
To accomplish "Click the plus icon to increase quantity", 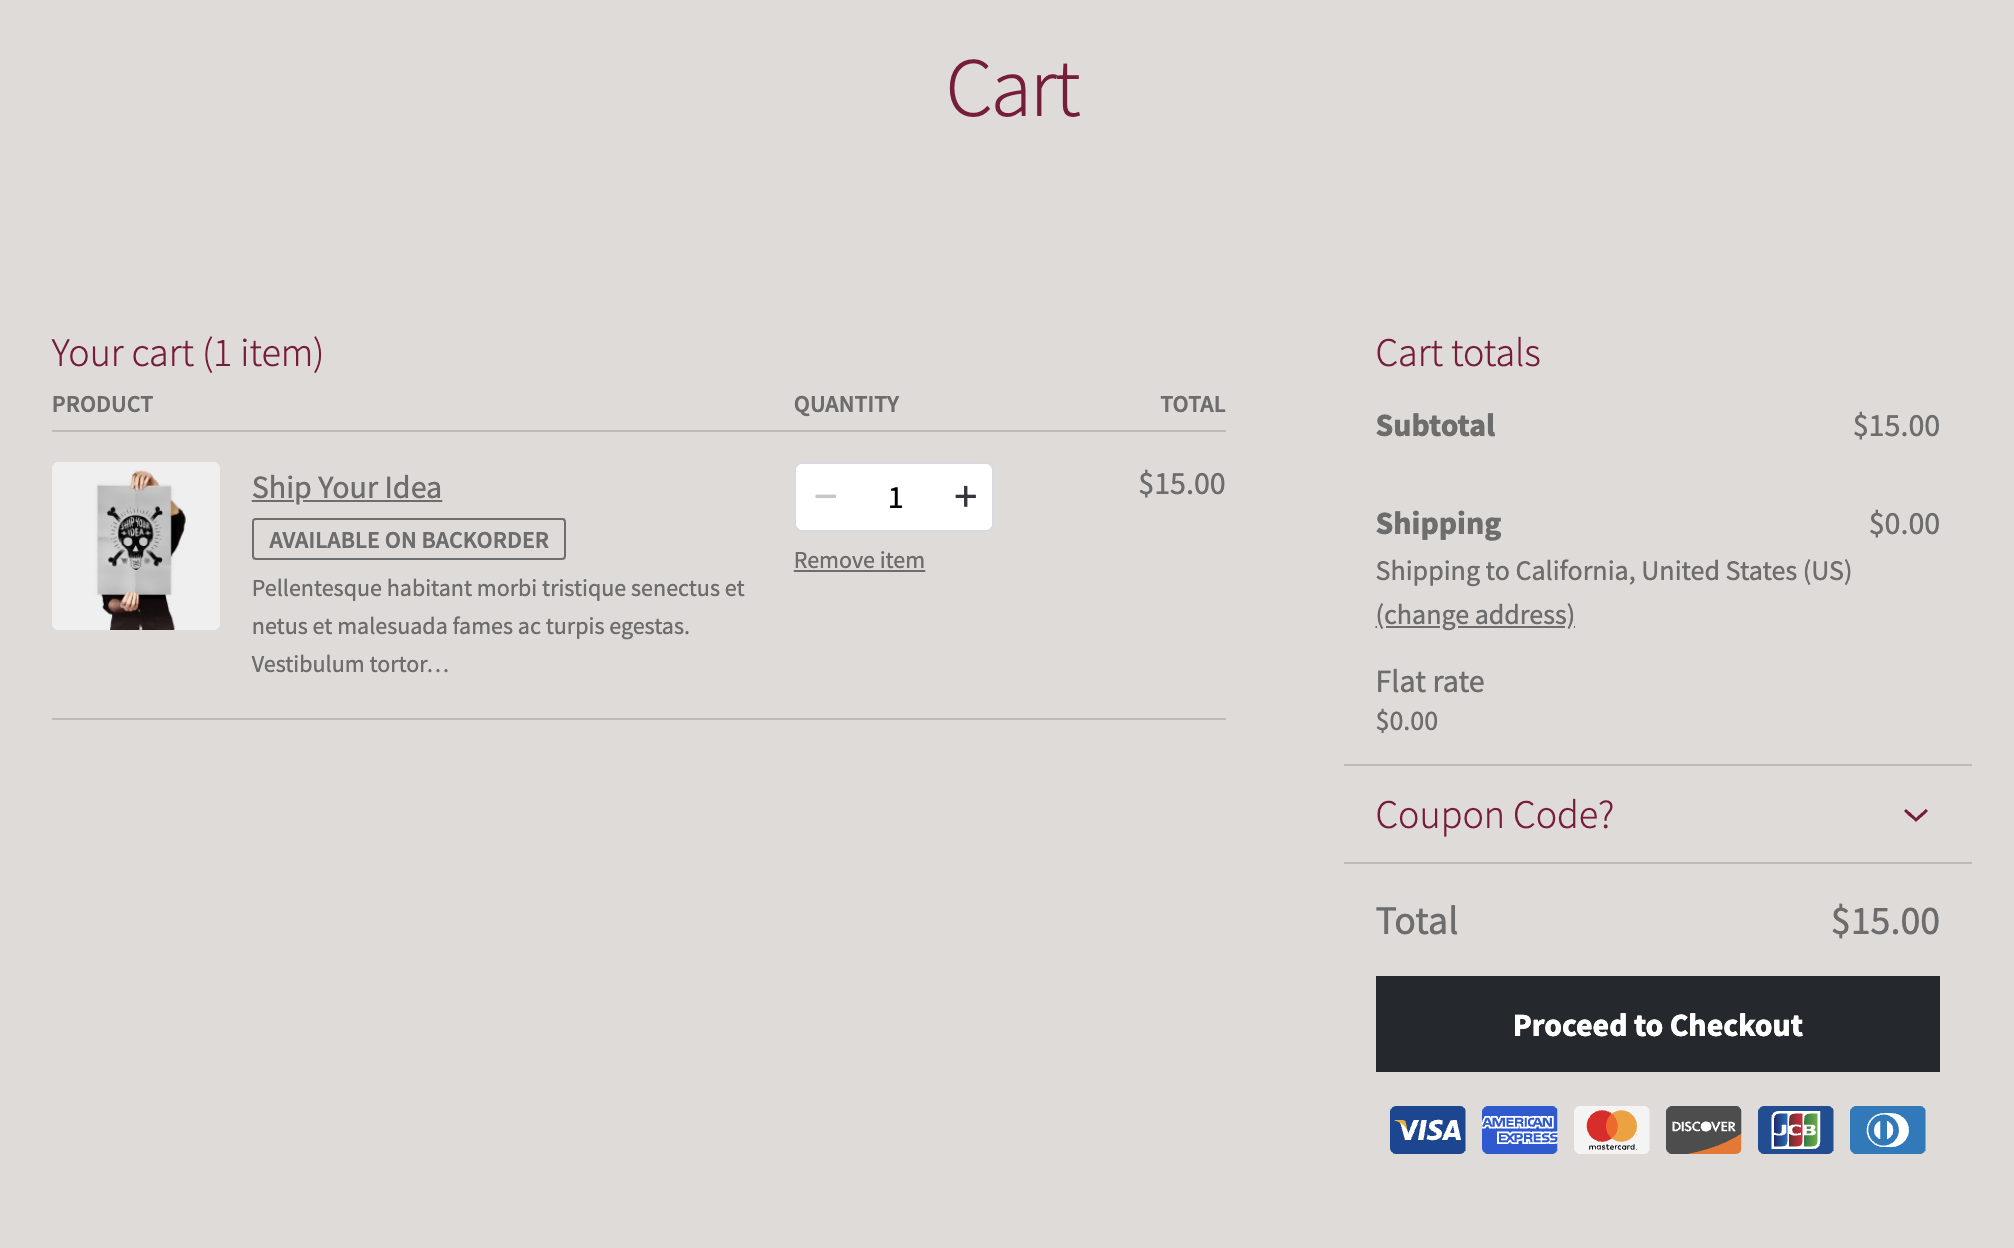I will [x=964, y=496].
